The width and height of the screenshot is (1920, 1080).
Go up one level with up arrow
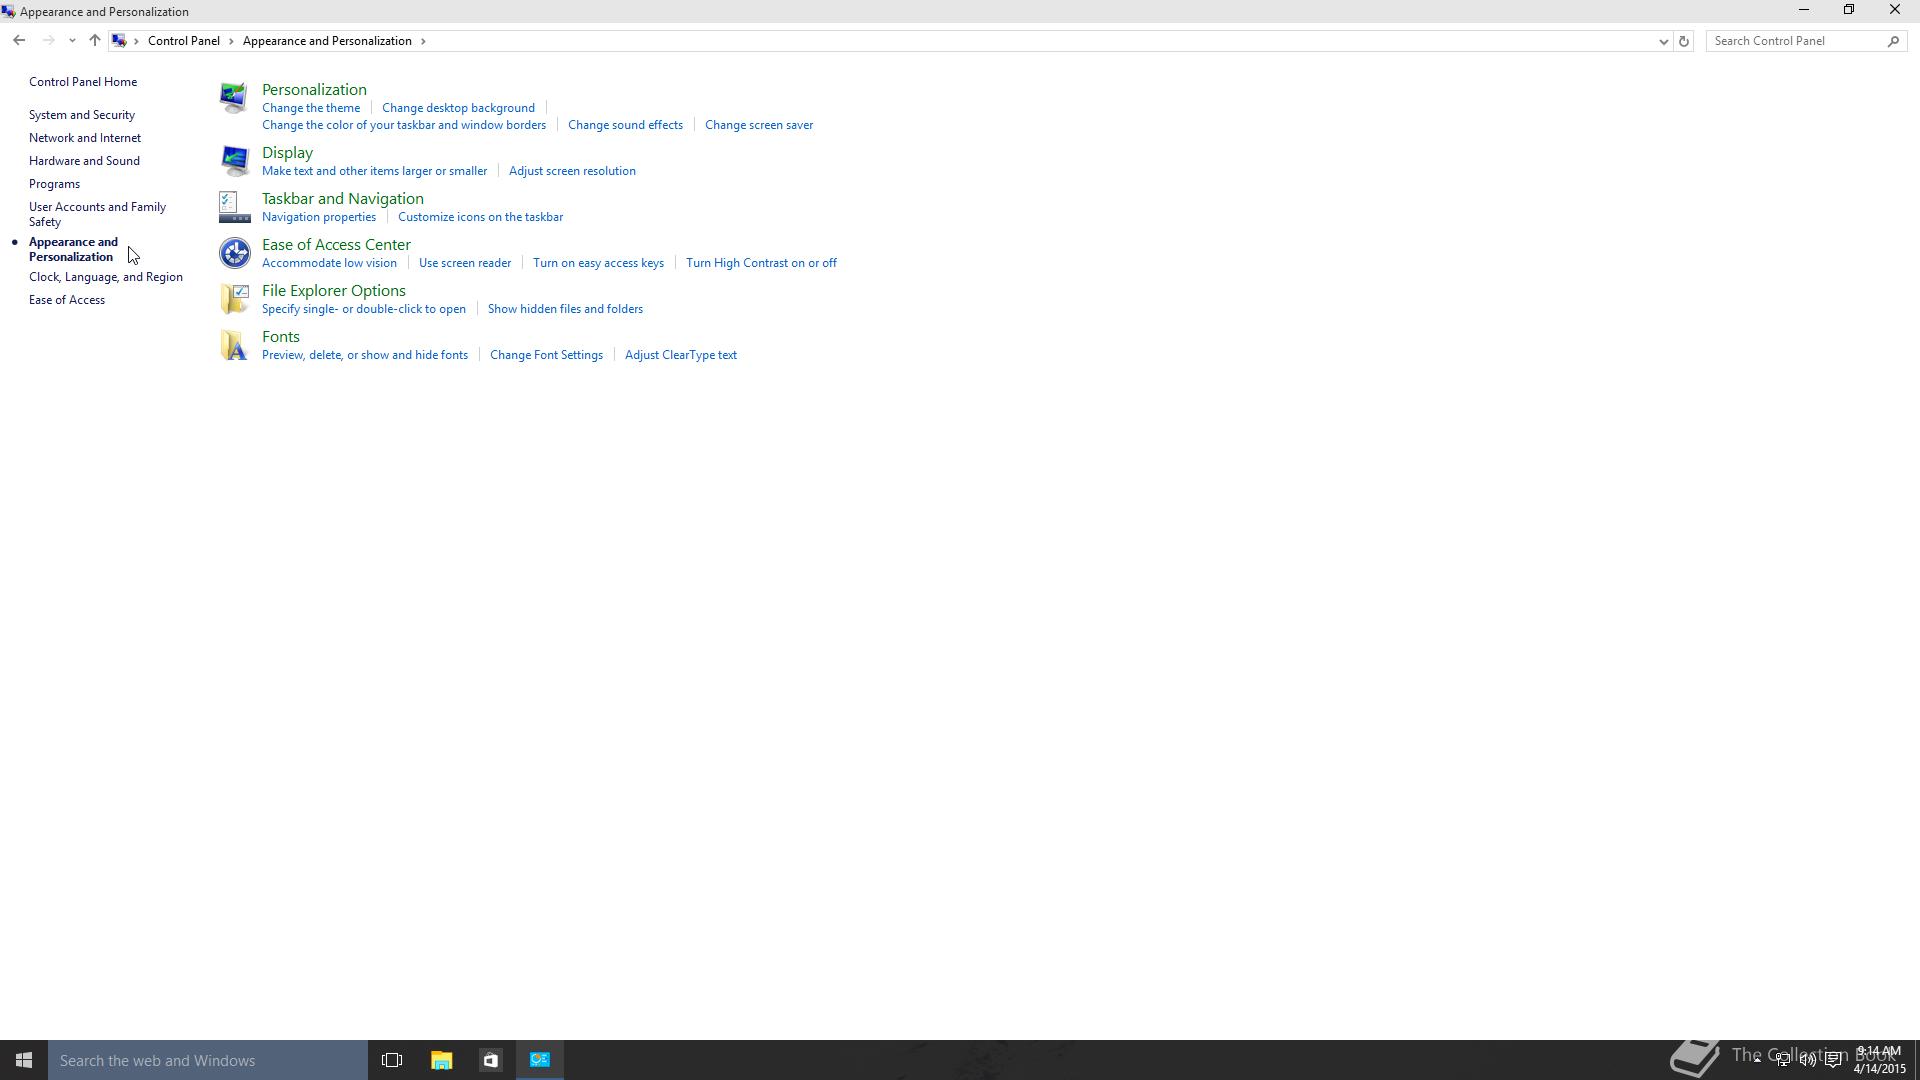[x=95, y=41]
